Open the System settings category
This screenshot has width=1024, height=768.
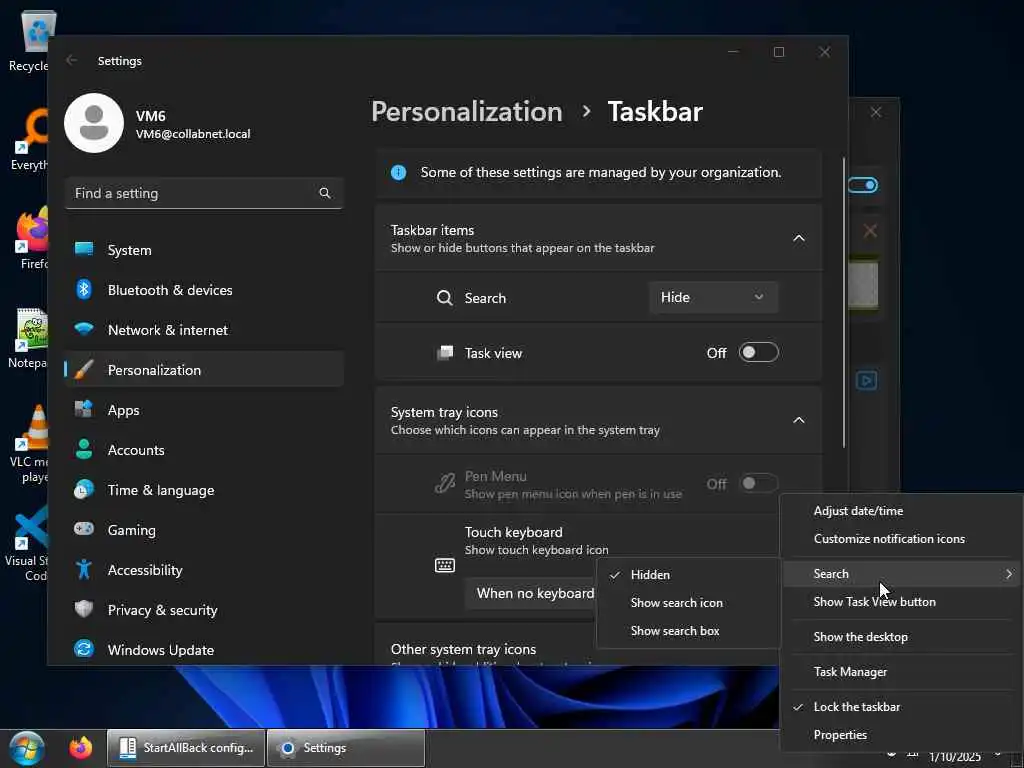click(x=204, y=250)
